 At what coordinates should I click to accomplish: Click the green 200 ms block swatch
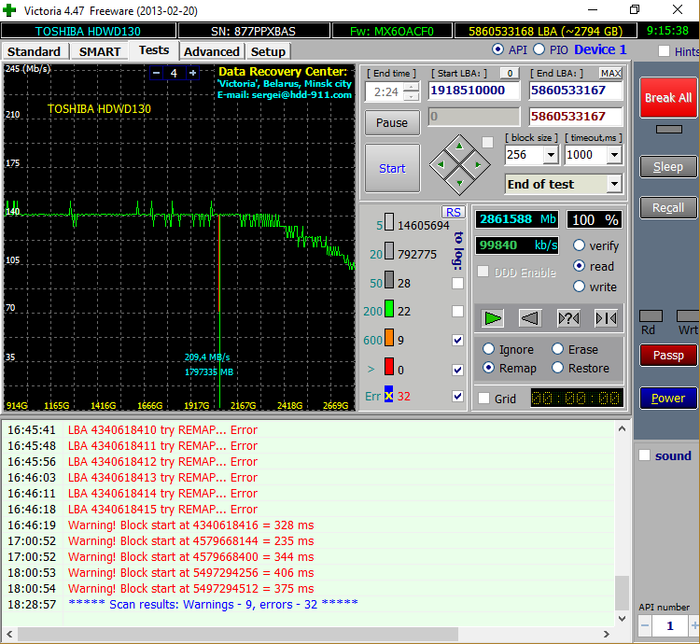coord(389,309)
